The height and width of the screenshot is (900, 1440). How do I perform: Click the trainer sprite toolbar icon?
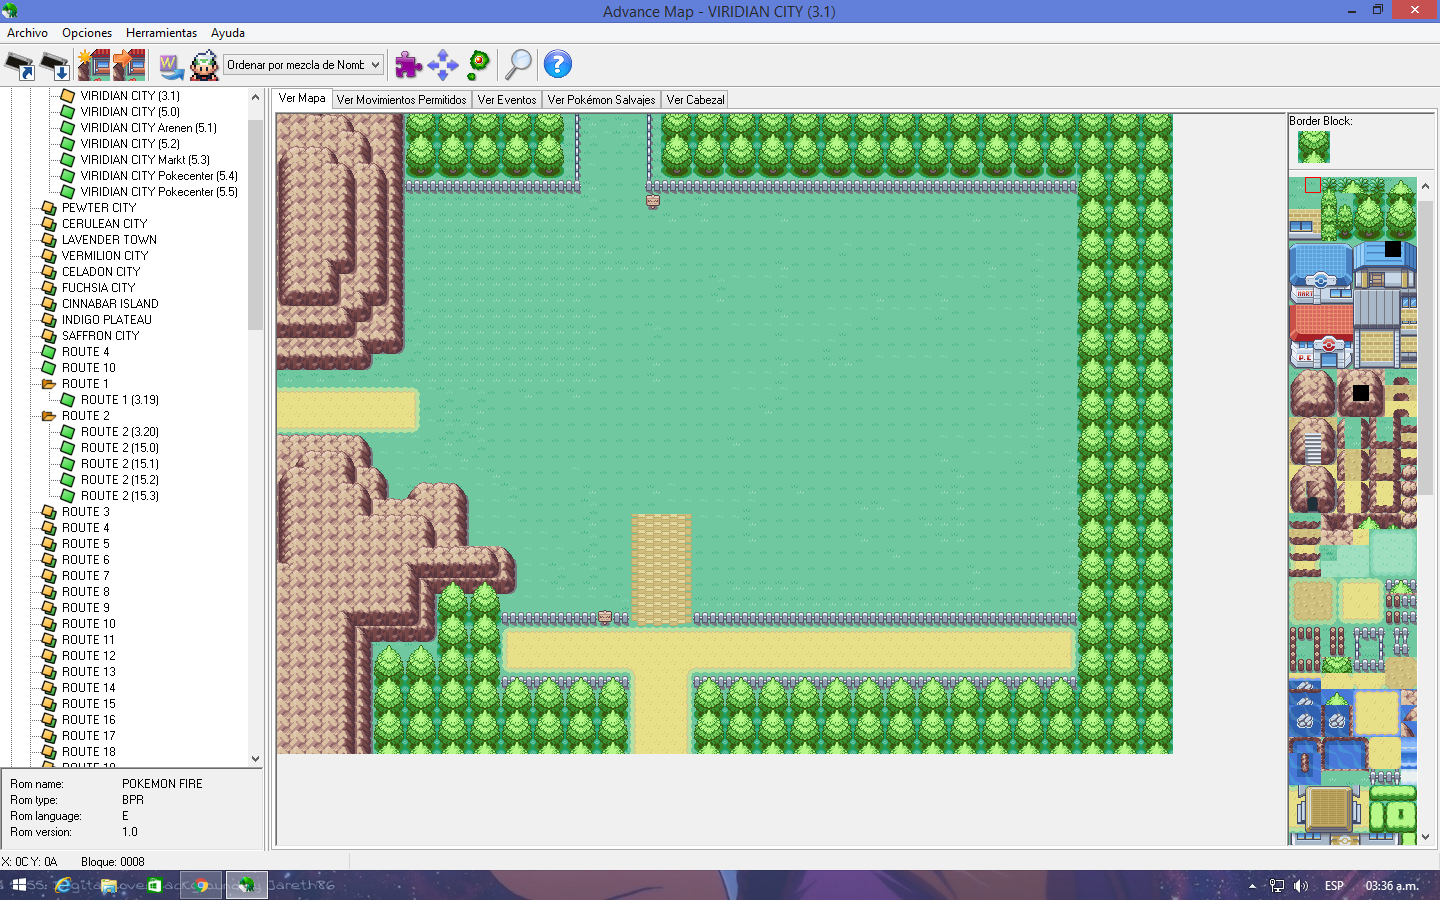click(204, 66)
